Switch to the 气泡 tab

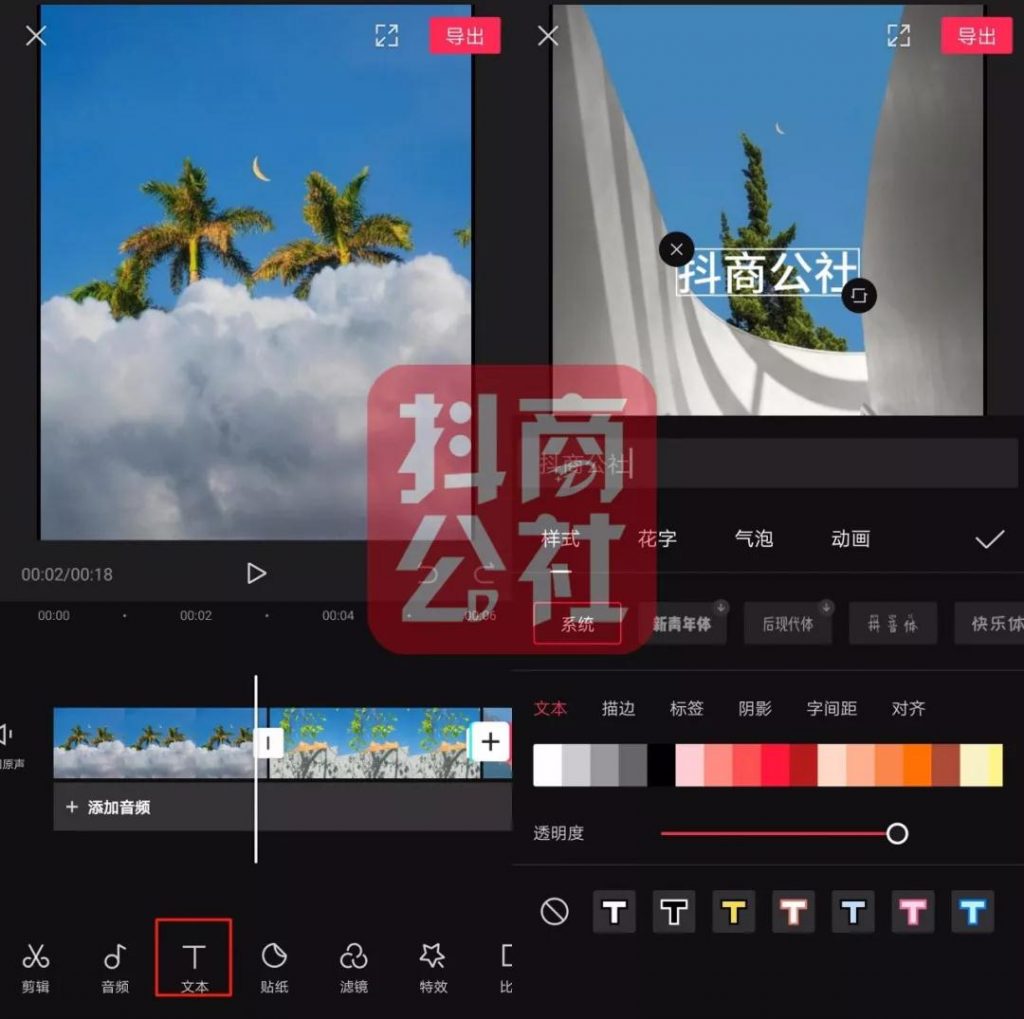[x=754, y=539]
